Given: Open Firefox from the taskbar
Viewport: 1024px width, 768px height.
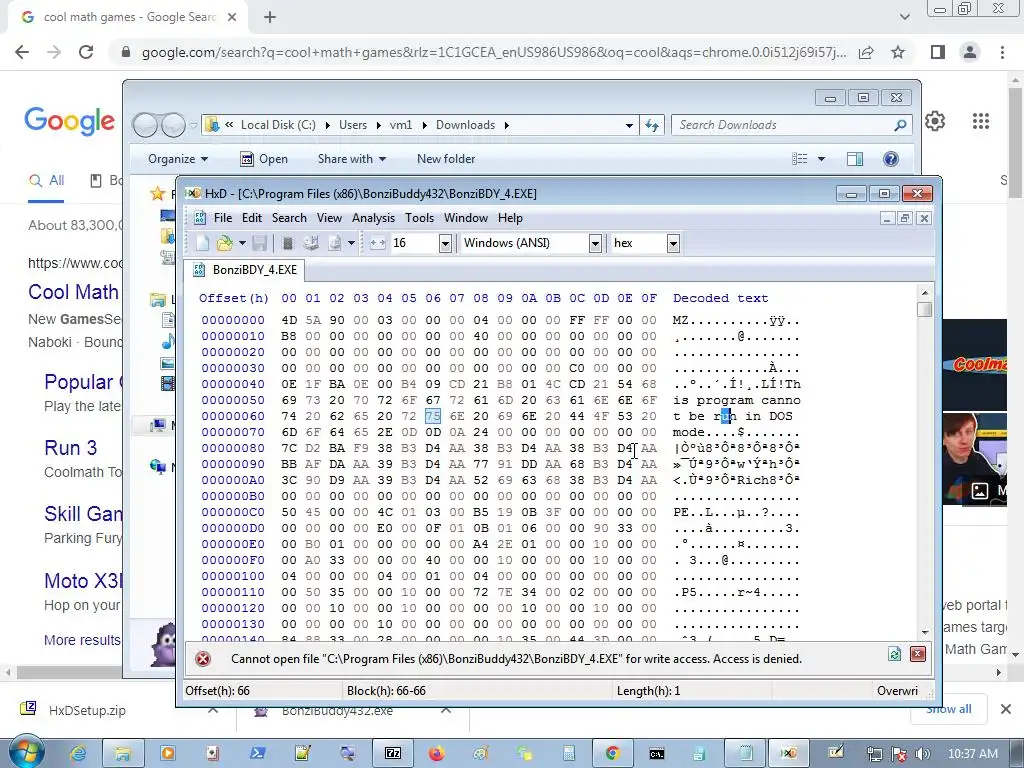Looking at the screenshot, I should tap(436, 754).
